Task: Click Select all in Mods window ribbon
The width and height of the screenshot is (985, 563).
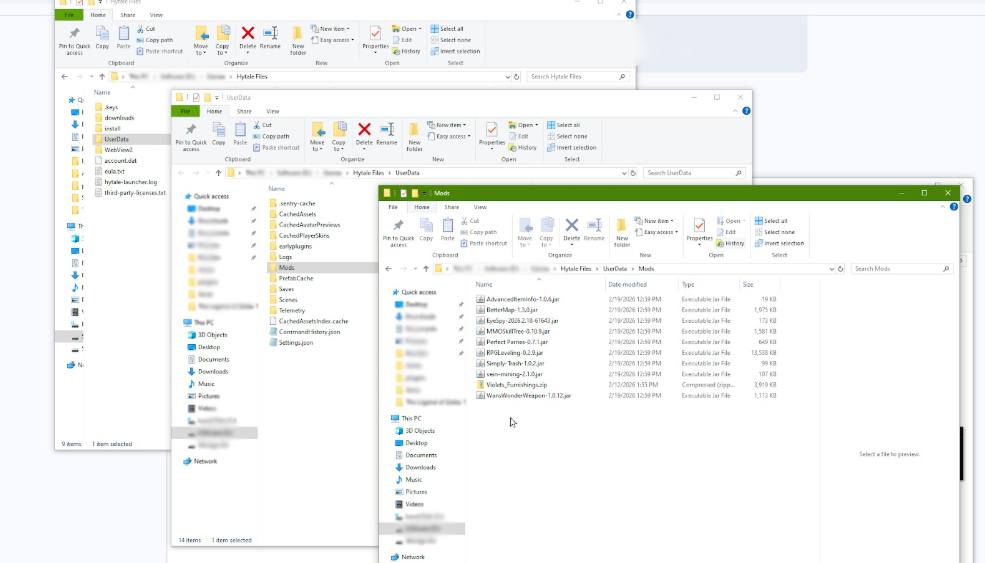Action: (x=771, y=221)
